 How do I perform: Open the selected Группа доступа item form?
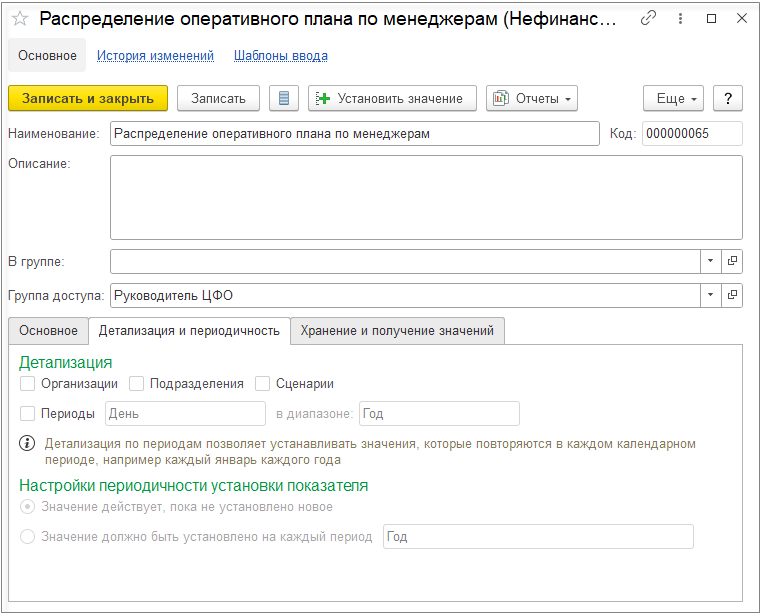732,295
